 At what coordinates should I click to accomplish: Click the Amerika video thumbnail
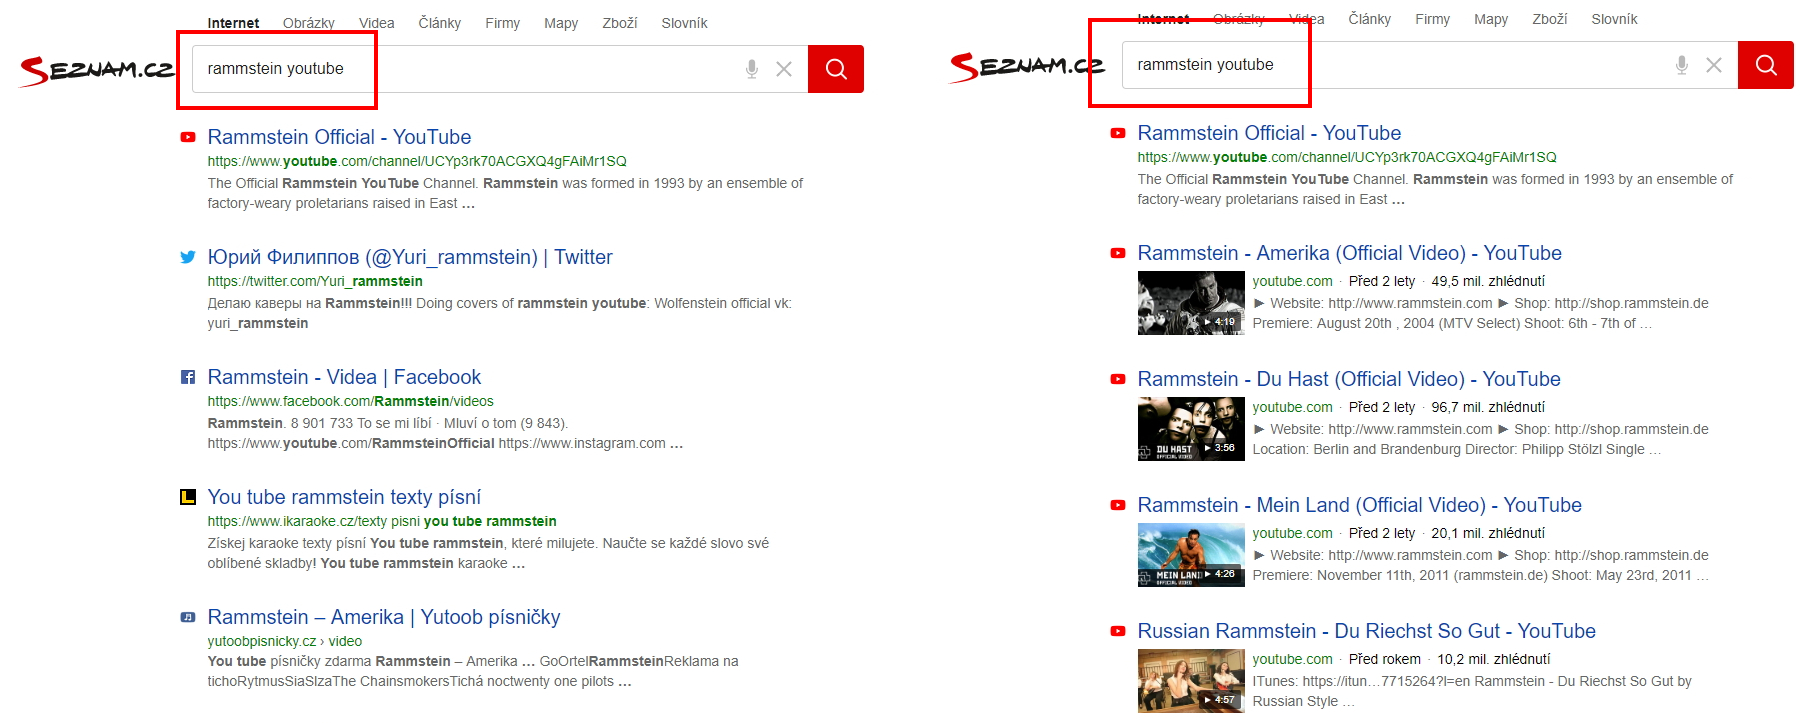click(x=1191, y=303)
